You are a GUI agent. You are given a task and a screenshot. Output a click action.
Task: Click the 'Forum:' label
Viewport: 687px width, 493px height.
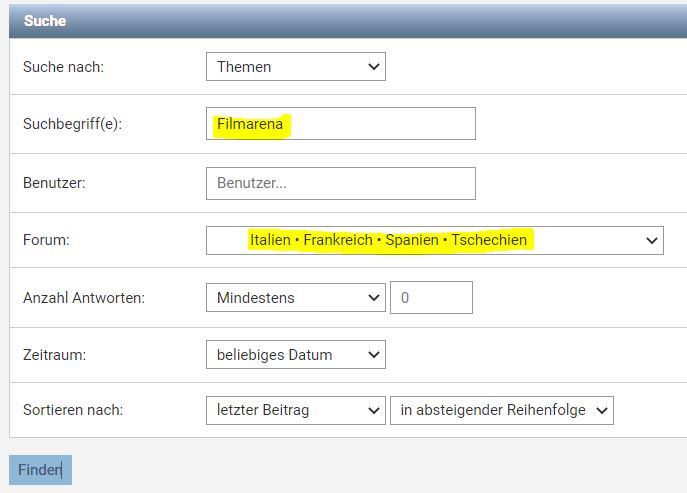(x=46, y=241)
